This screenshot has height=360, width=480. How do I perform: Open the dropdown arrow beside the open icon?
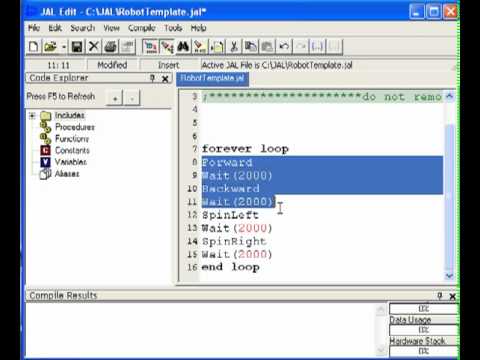coord(63,46)
